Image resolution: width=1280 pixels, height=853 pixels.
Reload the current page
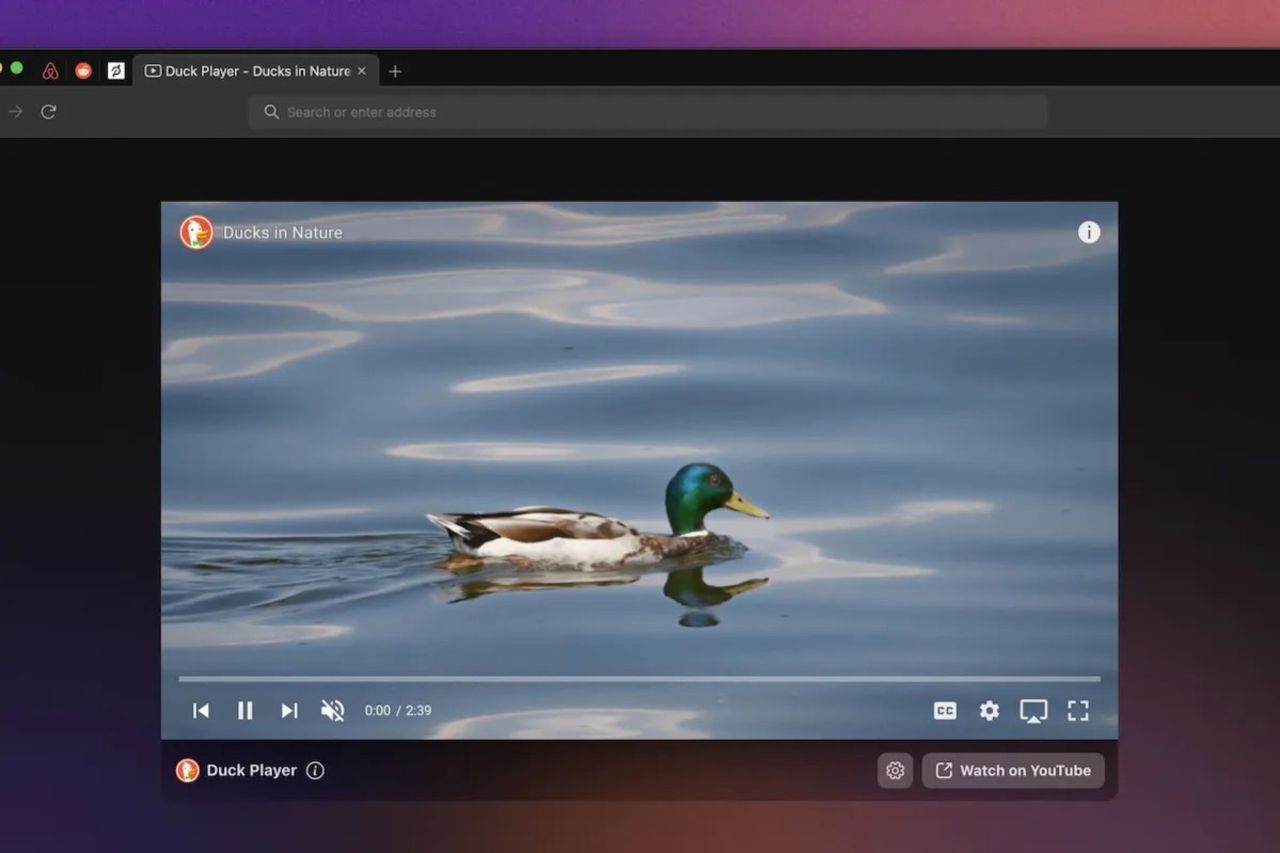(49, 111)
